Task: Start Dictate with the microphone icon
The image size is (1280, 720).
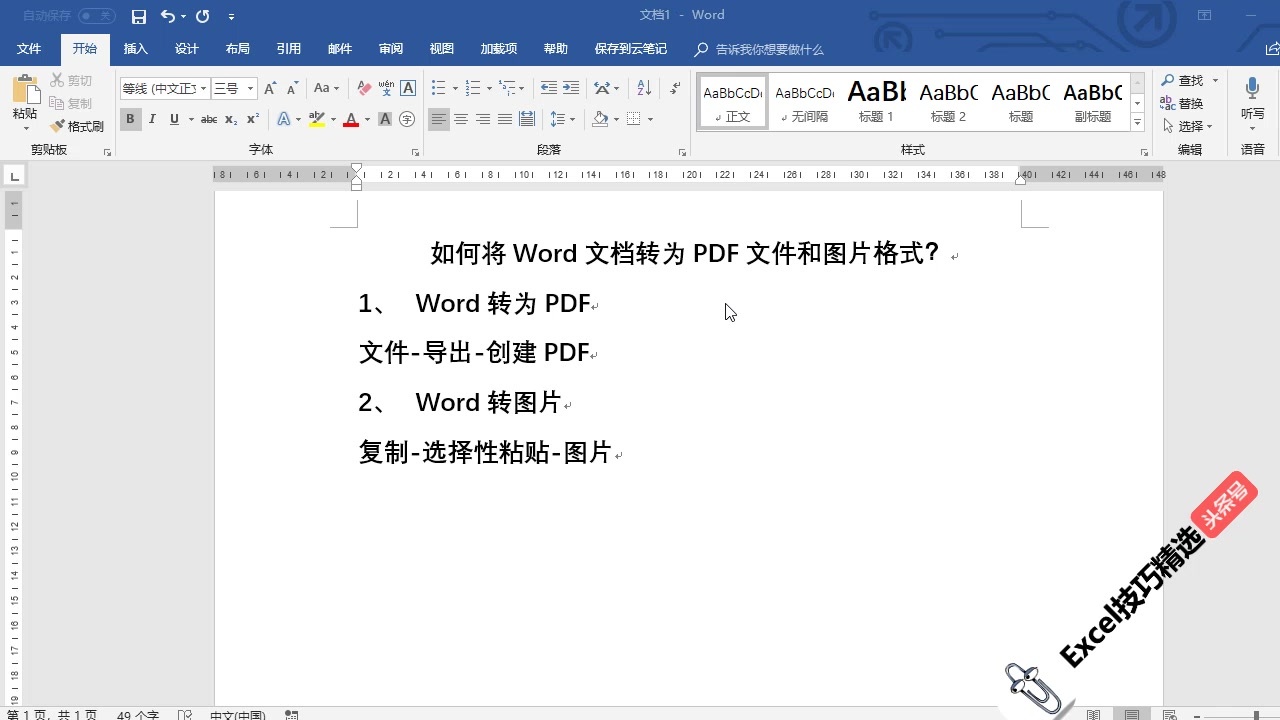Action: click(1252, 90)
